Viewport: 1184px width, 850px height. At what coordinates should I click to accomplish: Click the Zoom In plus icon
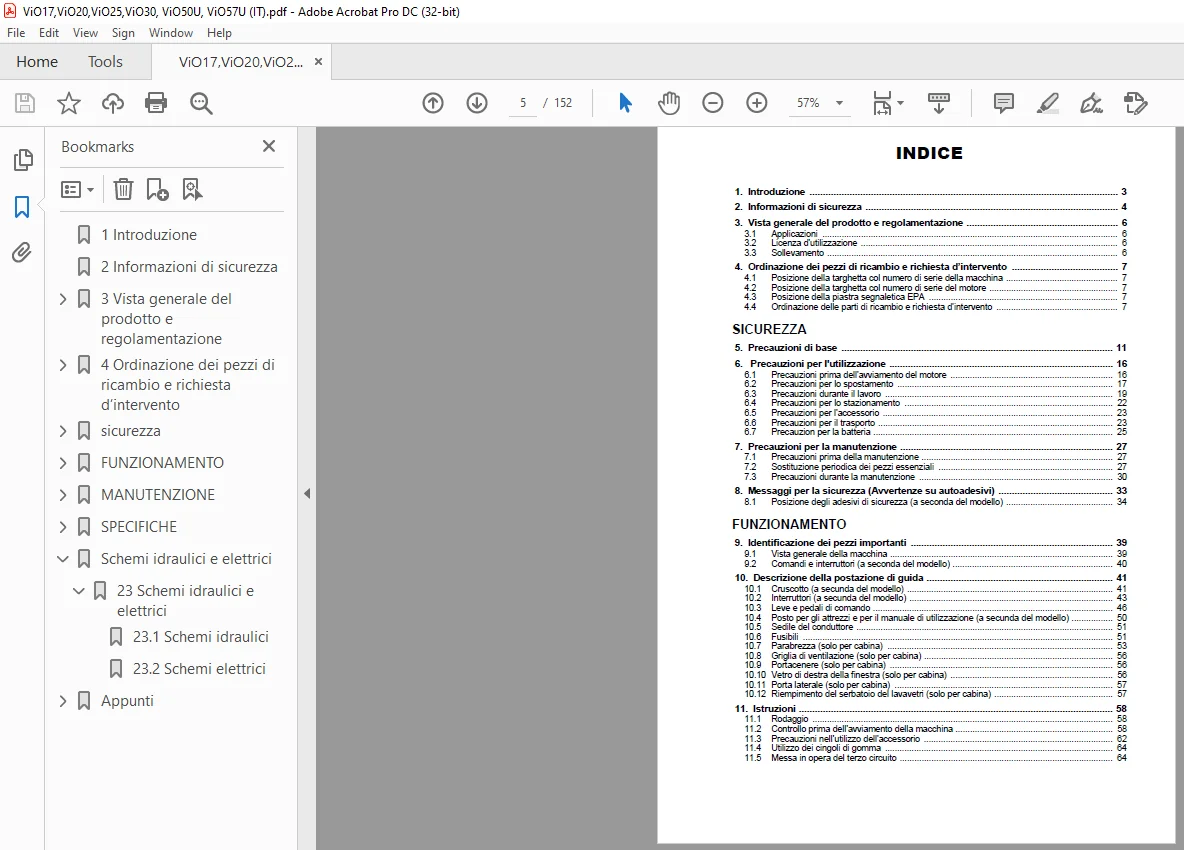(757, 103)
